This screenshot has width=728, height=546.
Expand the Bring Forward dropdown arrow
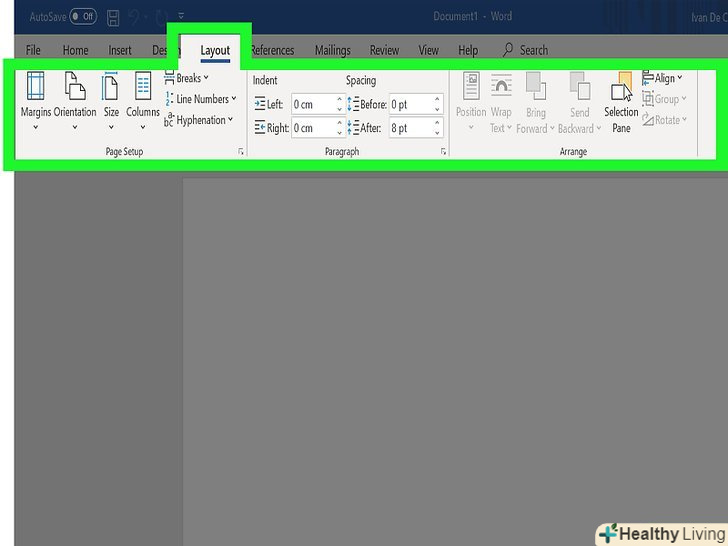coord(552,129)
